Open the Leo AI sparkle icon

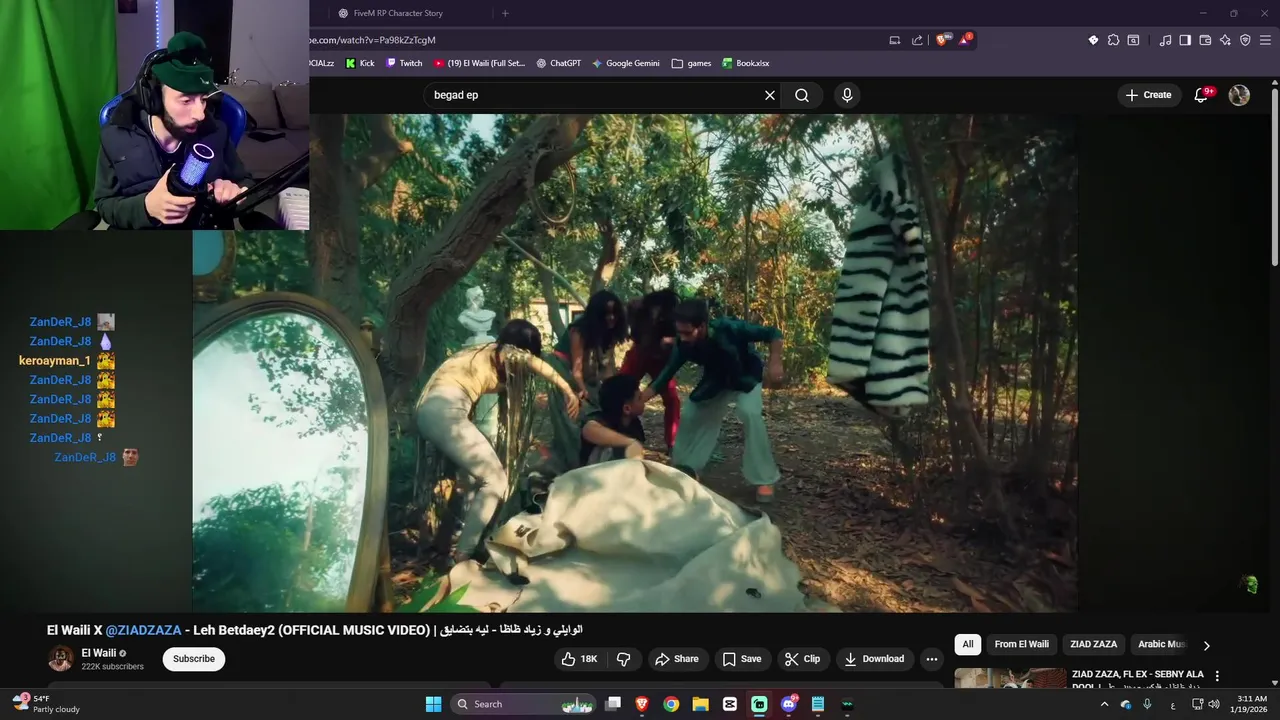click(x=1225, y=40)
